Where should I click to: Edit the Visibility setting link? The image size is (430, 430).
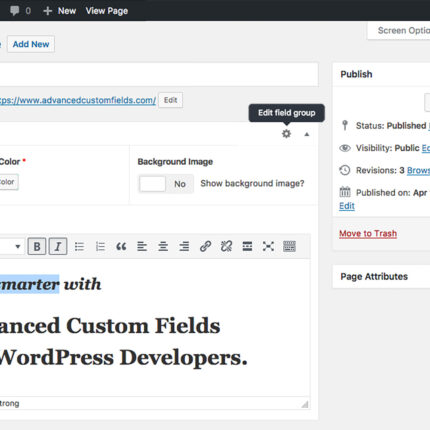click(x=426, y=148)
